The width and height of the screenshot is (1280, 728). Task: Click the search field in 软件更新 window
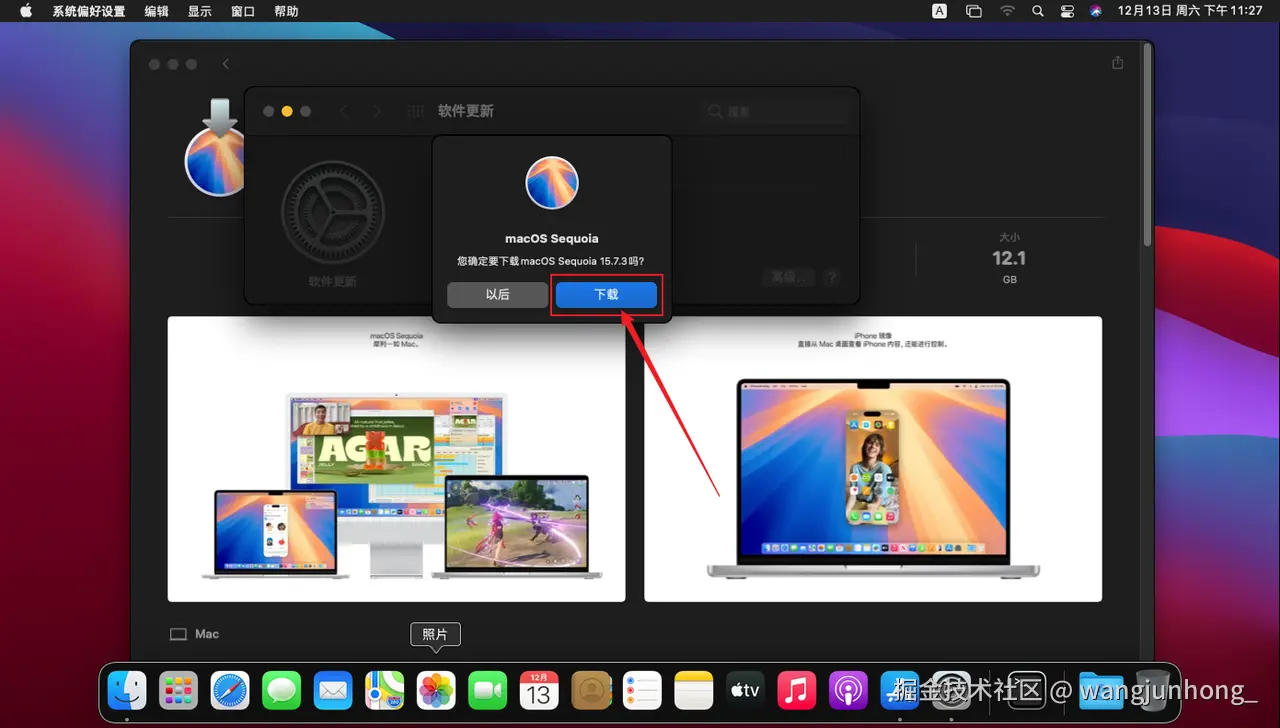click(x=775, y=112)
